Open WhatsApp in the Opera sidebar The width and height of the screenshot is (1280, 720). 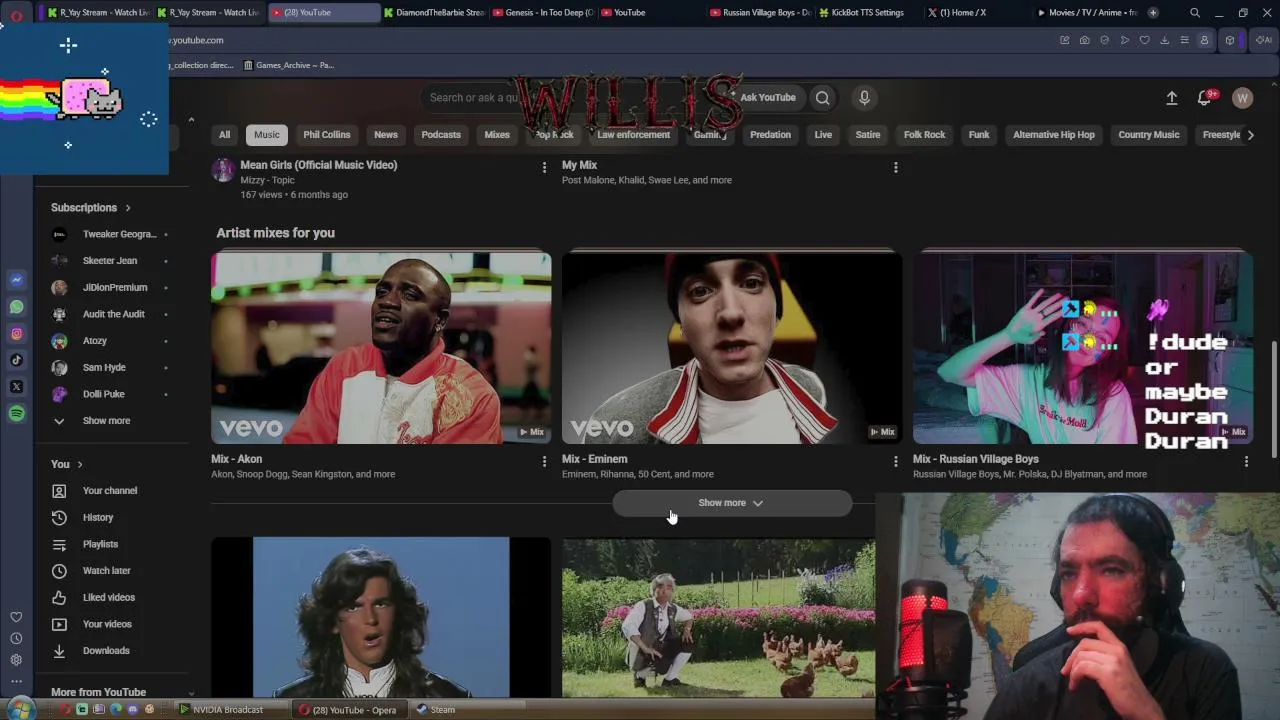(x=16, y=307)
